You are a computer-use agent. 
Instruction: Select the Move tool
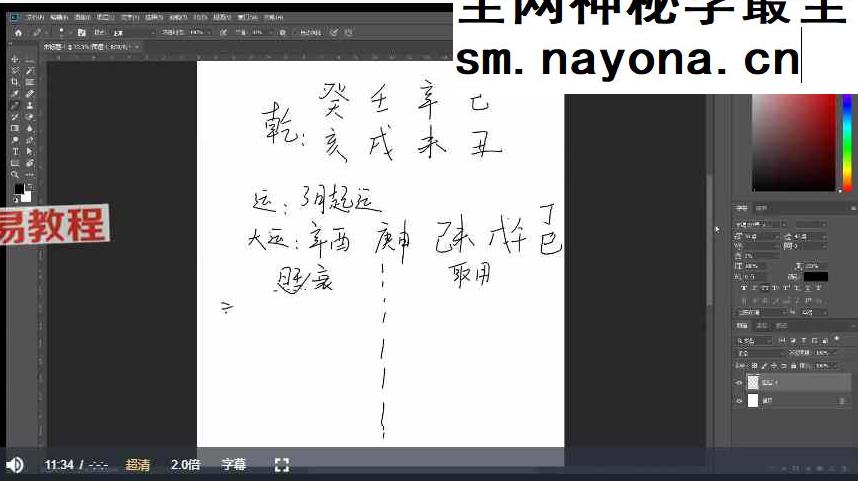(15, 59)
